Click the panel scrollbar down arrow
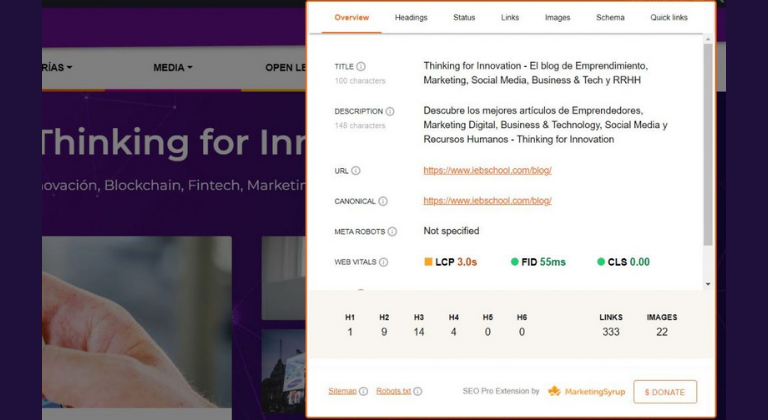 (708, 284)
